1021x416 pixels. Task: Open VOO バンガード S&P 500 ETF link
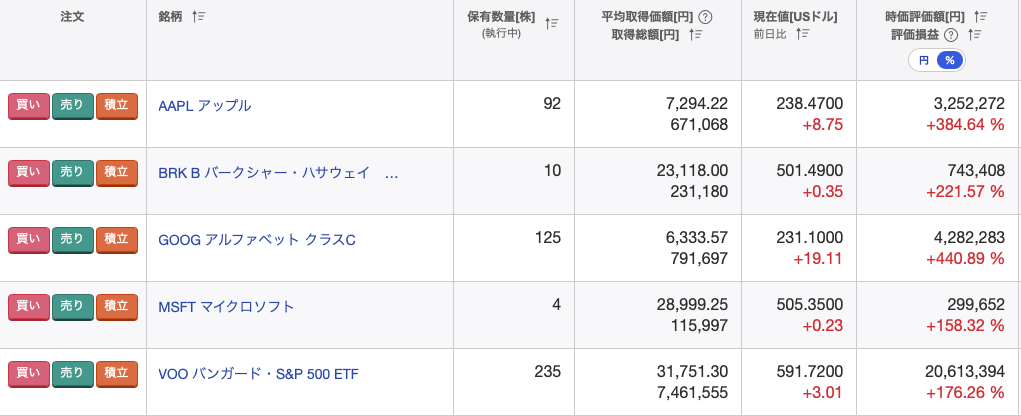[259, 374]
